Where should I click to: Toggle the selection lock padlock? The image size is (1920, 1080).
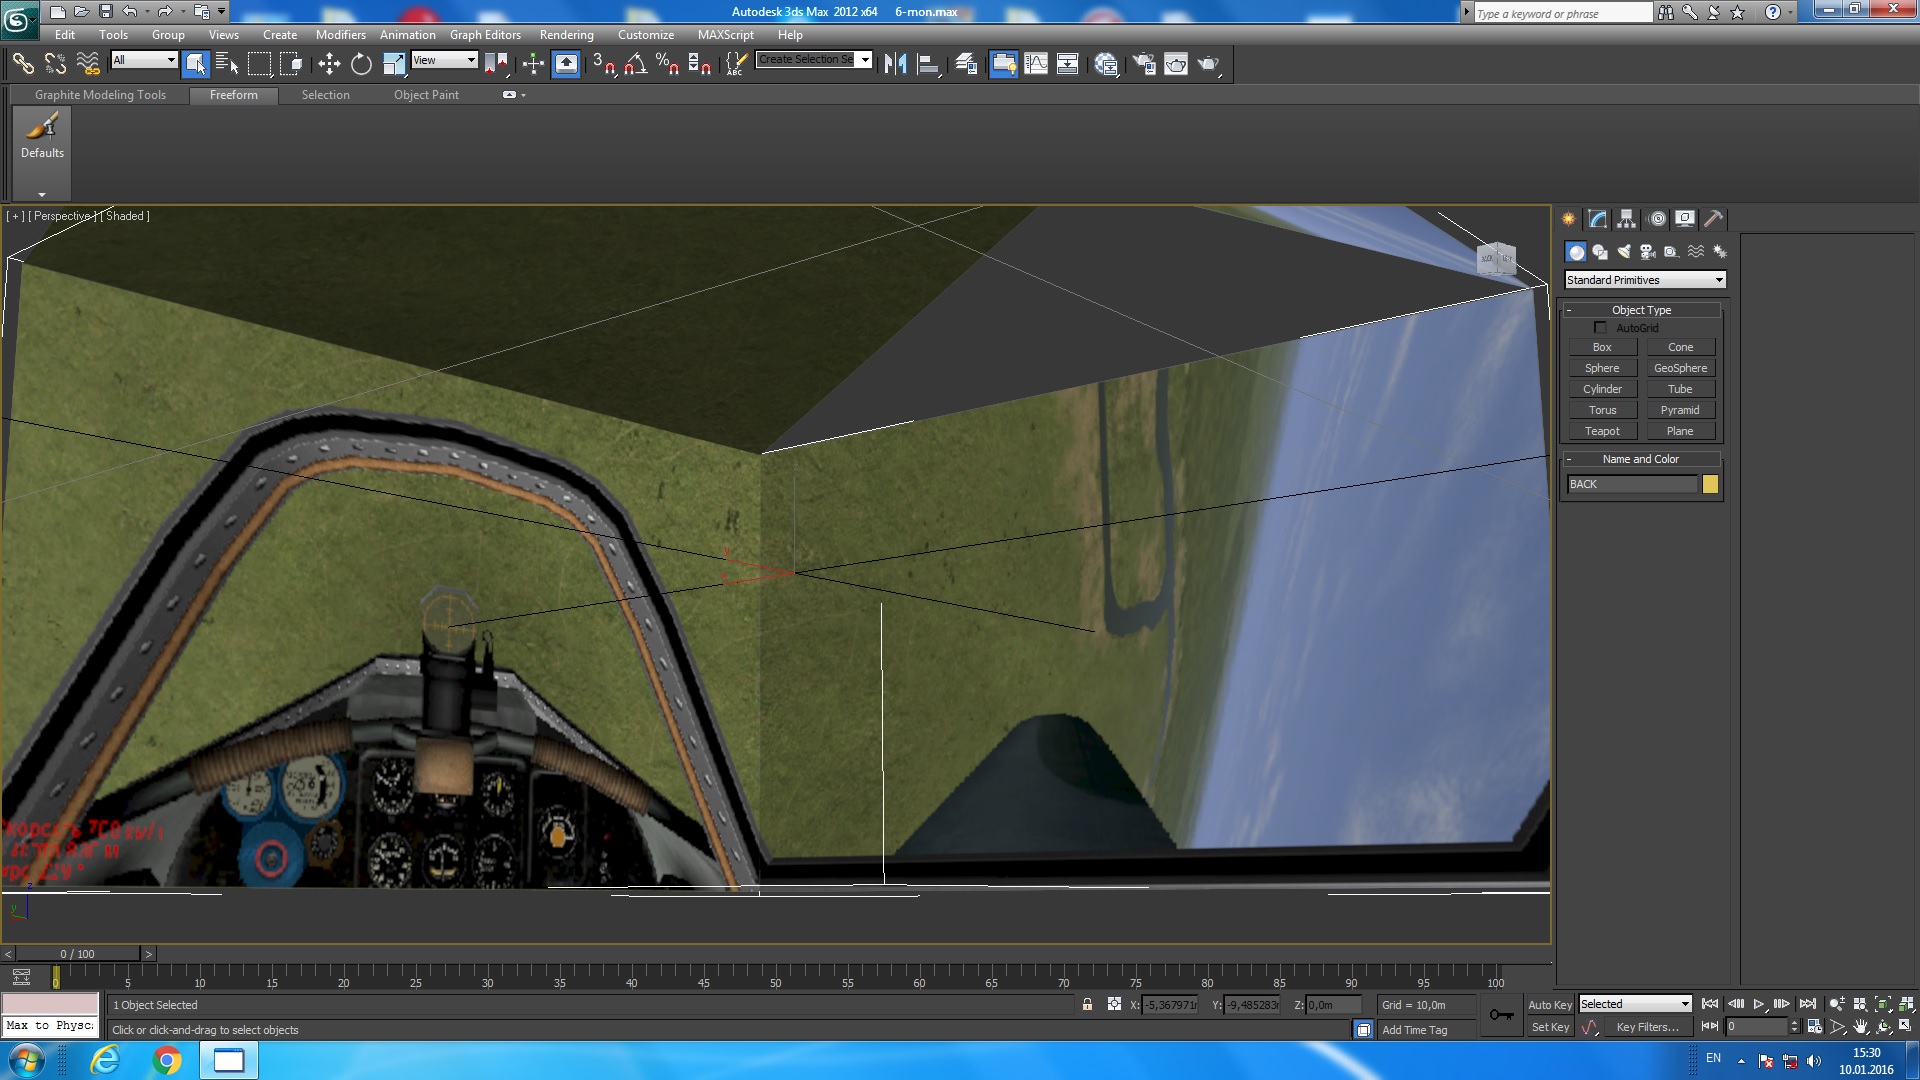point(1087,1005)
